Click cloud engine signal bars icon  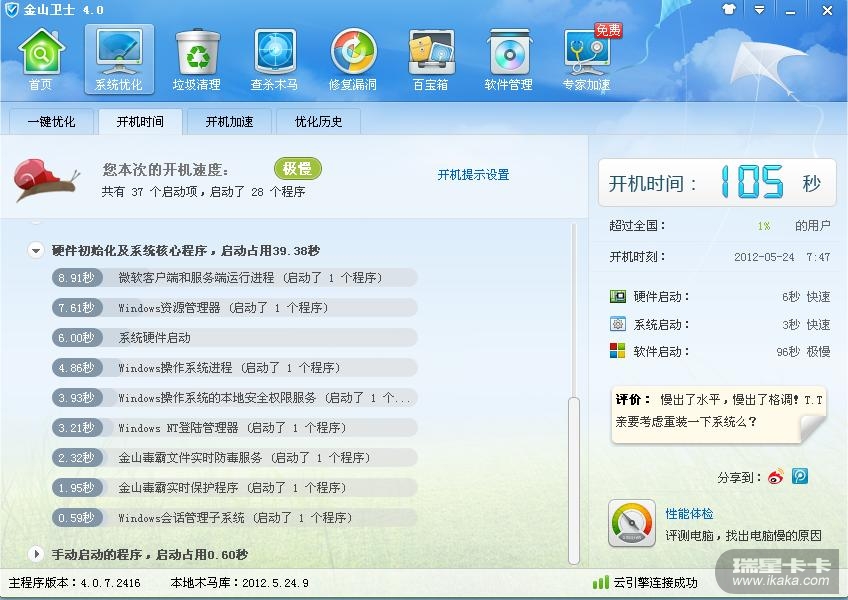(x=600, y=582)
